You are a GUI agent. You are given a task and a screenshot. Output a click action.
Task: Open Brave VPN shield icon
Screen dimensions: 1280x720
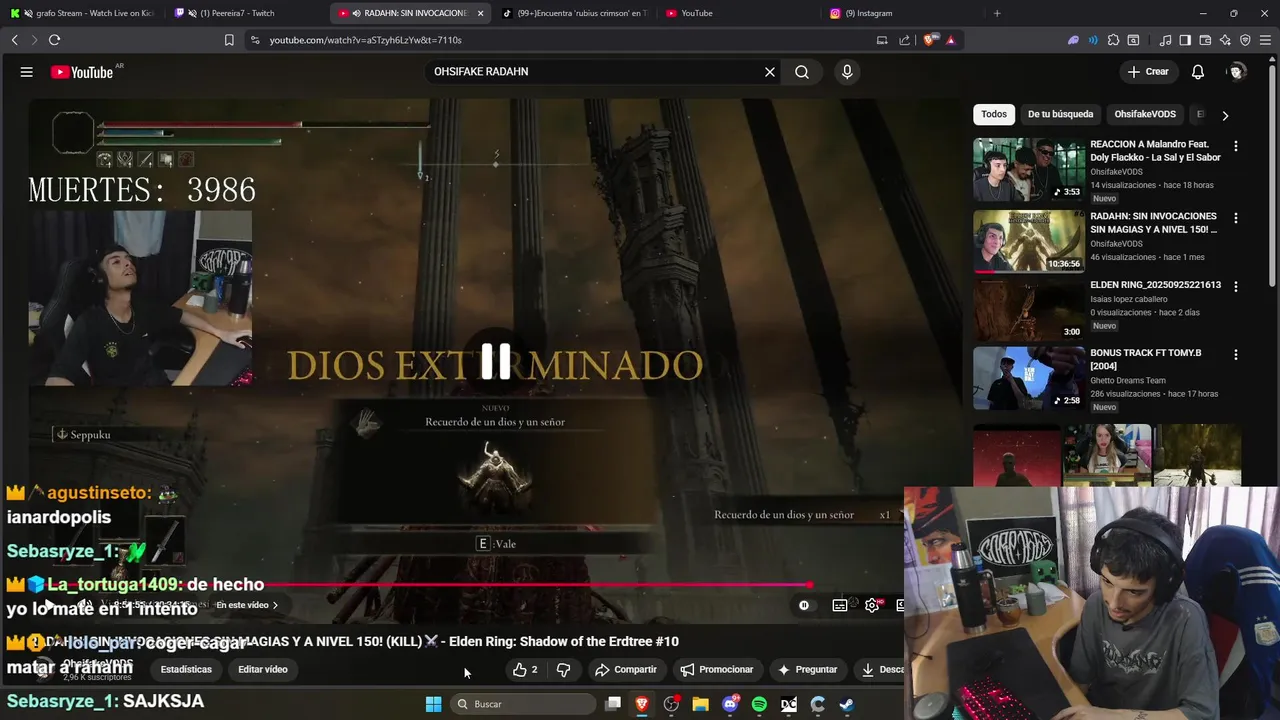(x=1245, y=40)
